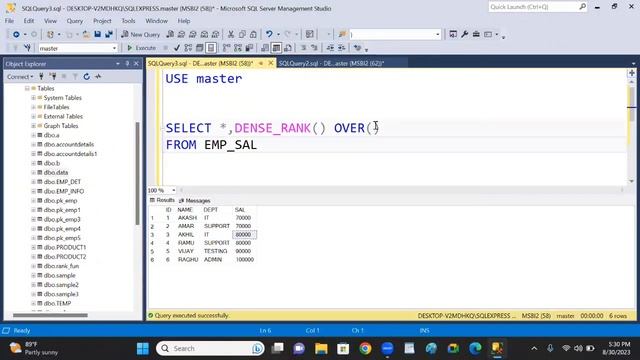Click the Object Explorer vertical scrollbar
Screen dimensions: 640x360
pos(138,173)
